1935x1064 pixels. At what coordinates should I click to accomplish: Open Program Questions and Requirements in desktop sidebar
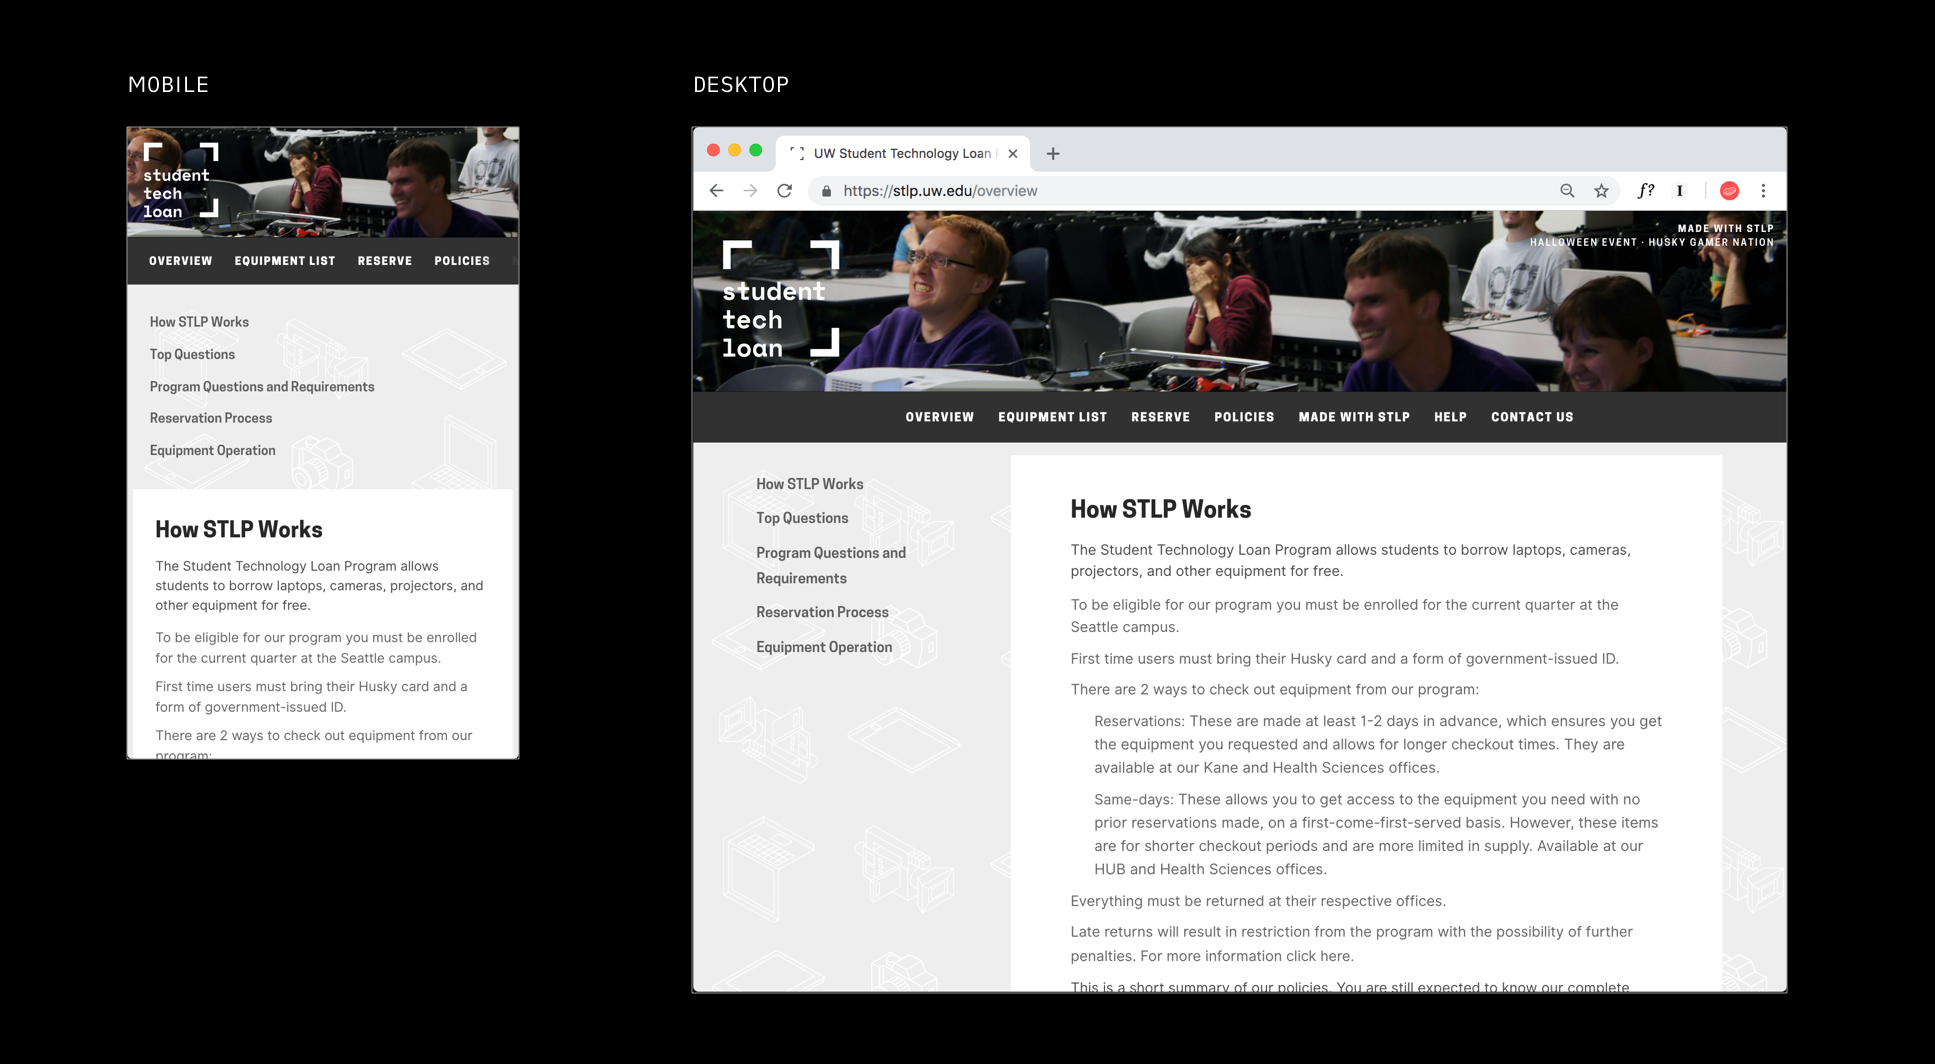tap(831, 565)
